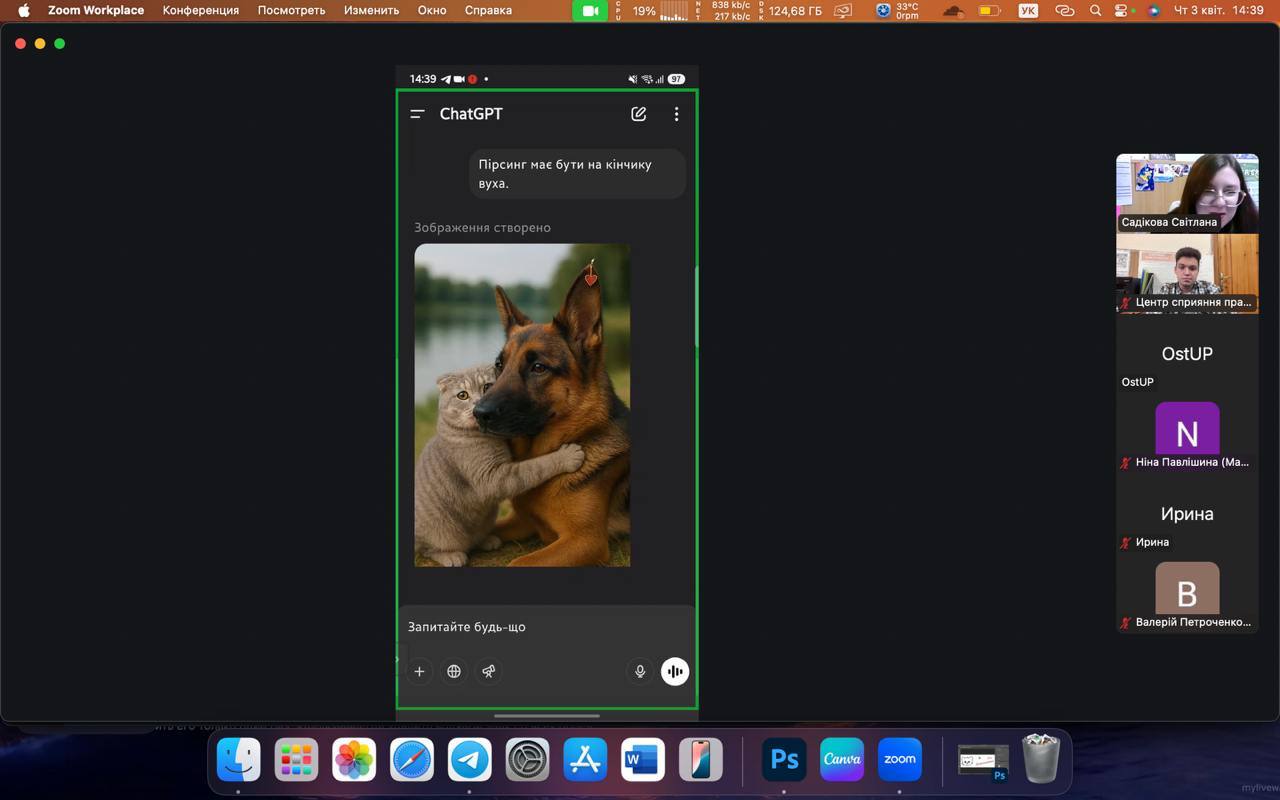1280x800 pixels.
Task: Launch Photoshop from the Dock
Action: pos(784,760)
